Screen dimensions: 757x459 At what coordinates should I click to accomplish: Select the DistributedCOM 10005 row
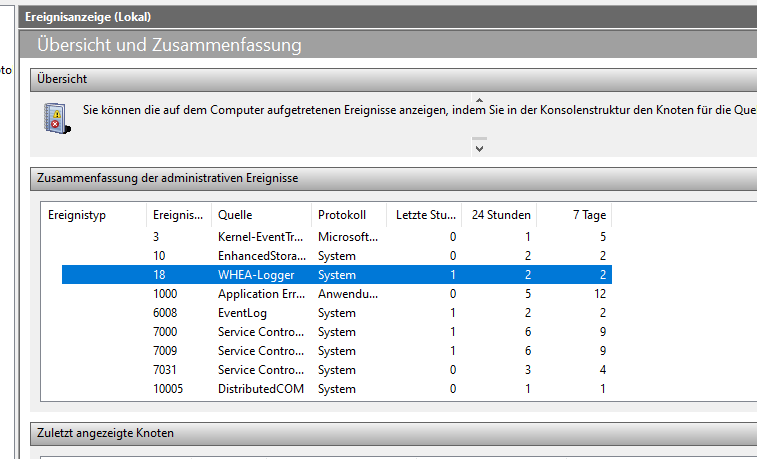tap(336, 389)
